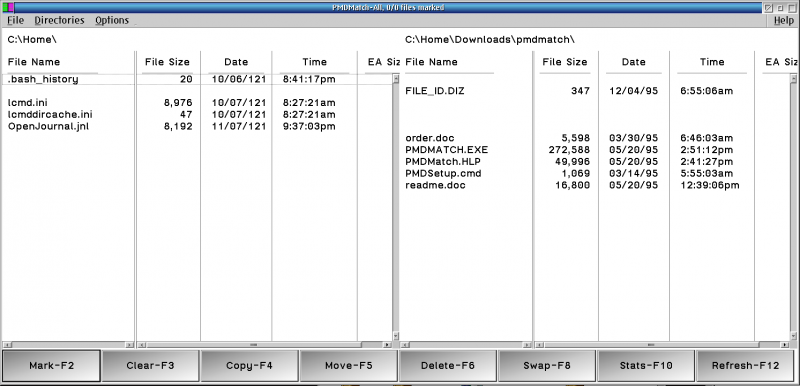Click the left pane vertical scrollbar up arrow
The image size is (800, 386).
pyautogui.click(x=395, y=79)
